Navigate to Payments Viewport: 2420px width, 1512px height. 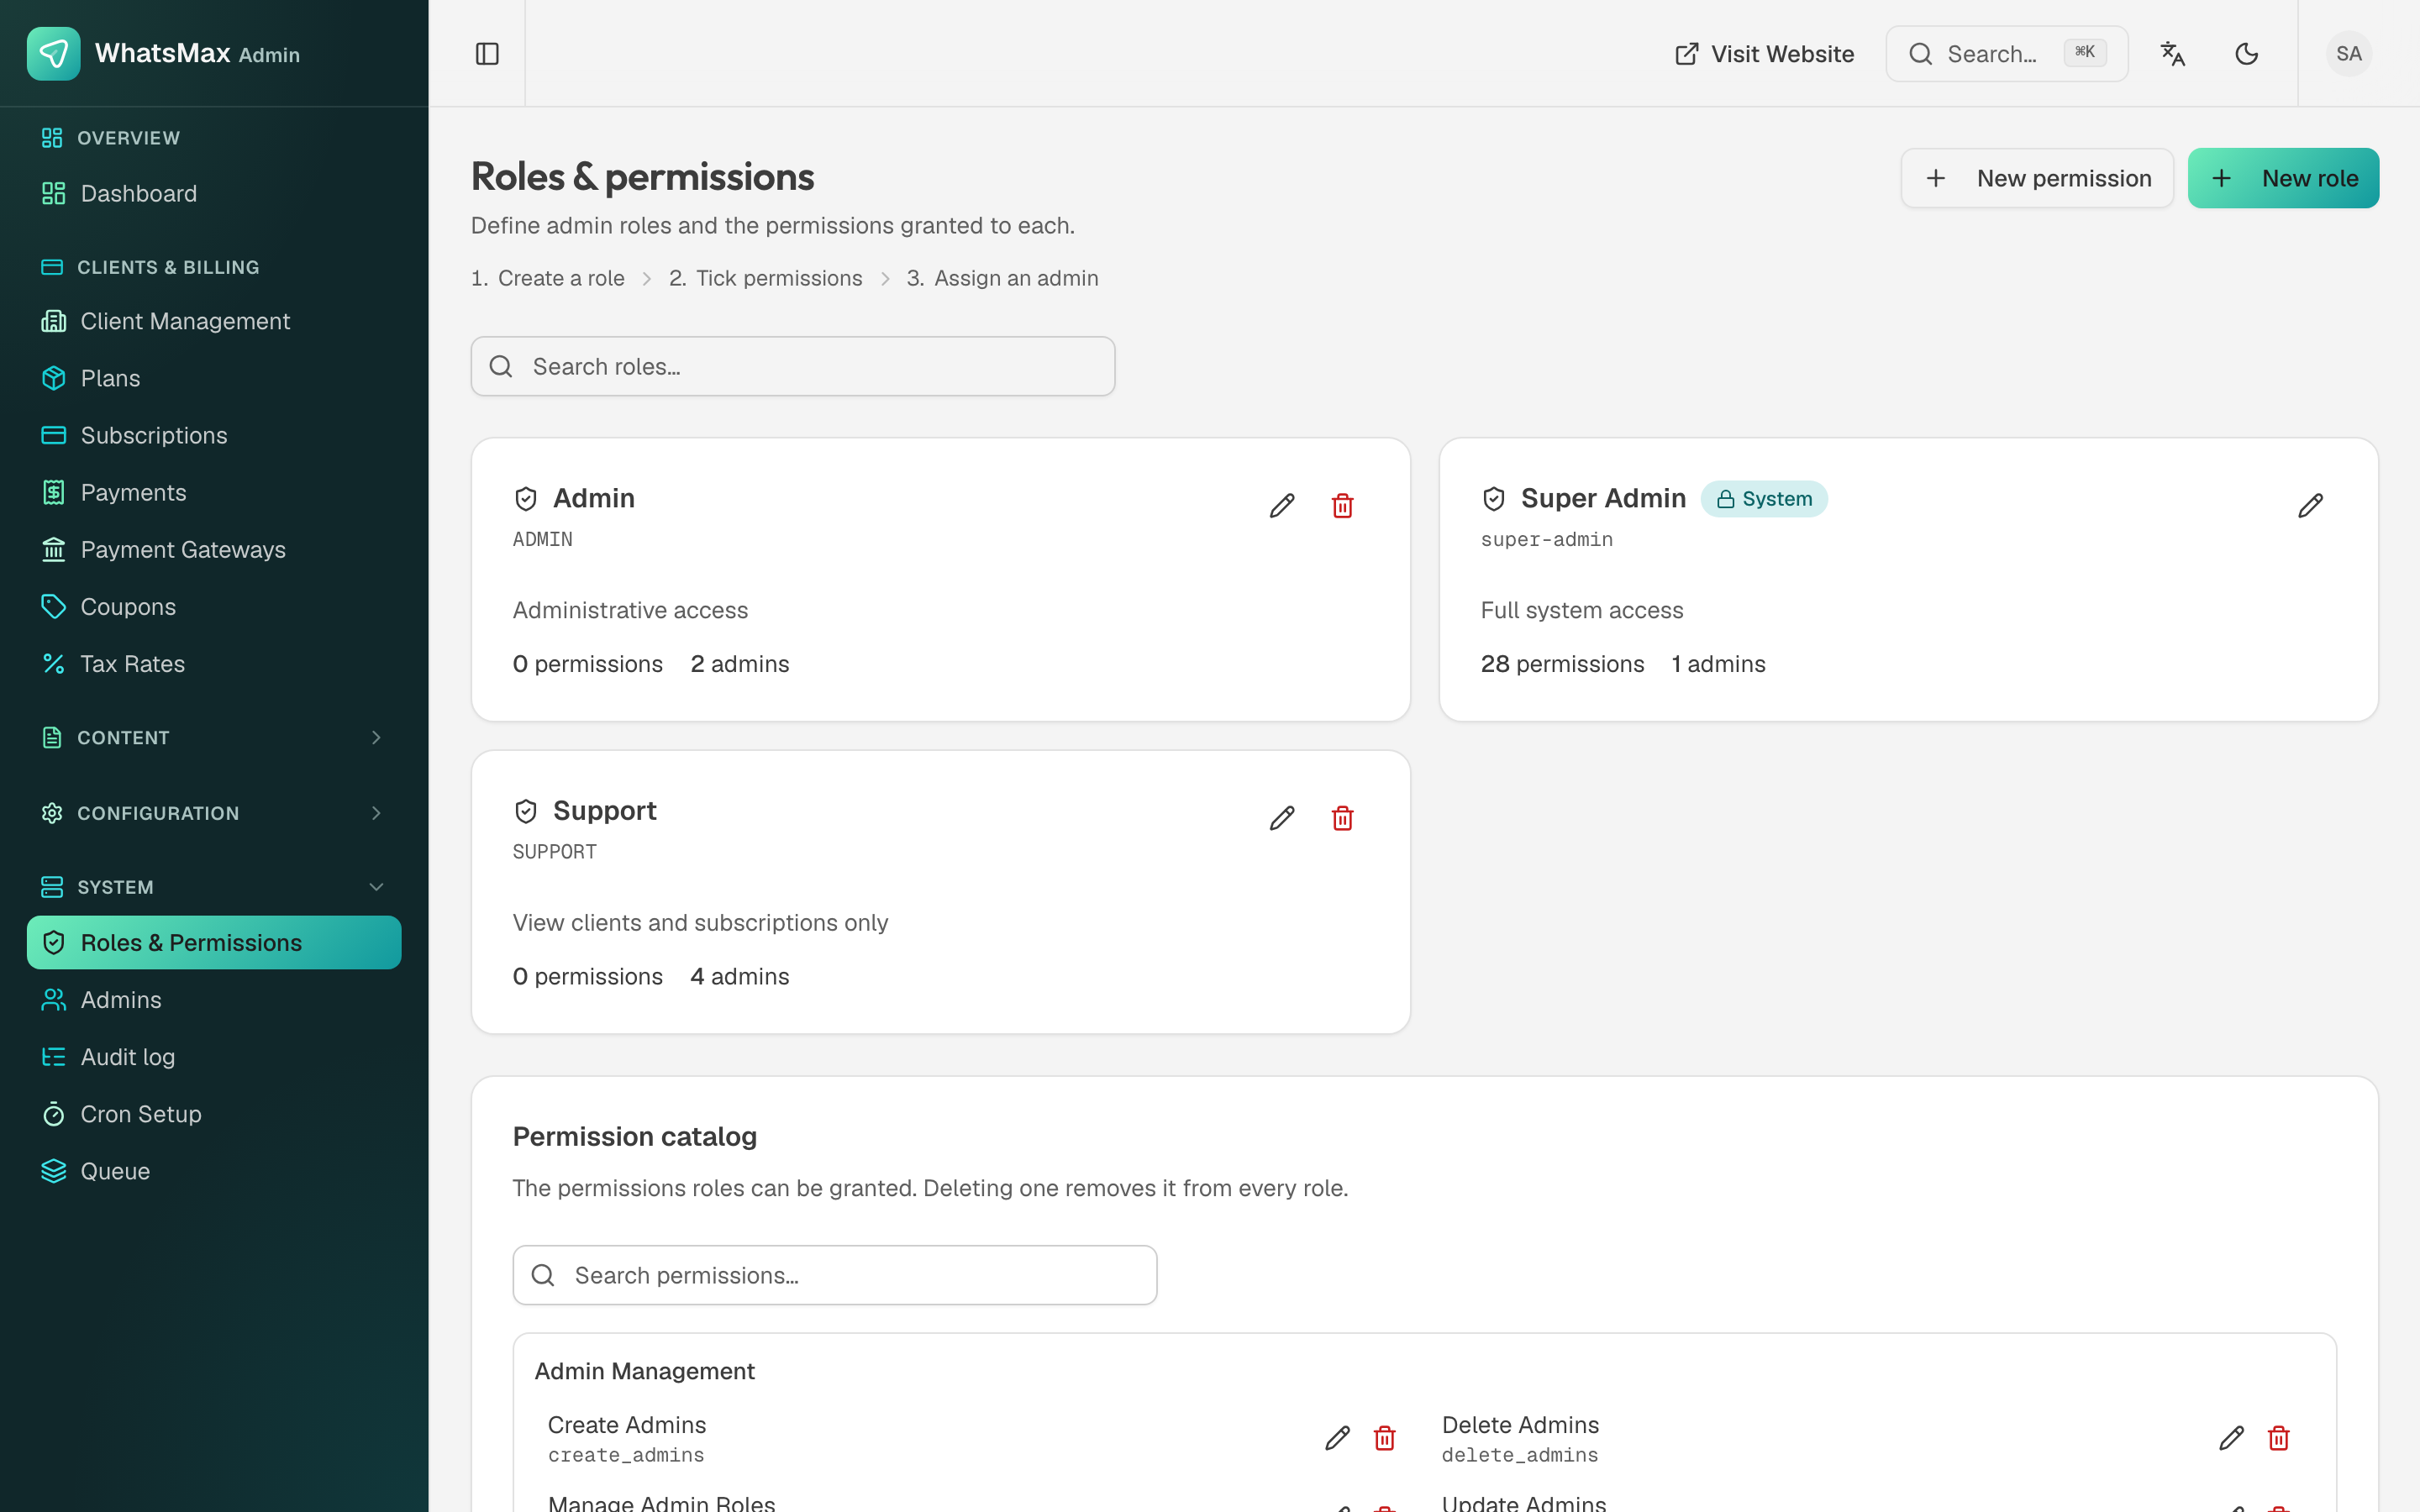214,492
